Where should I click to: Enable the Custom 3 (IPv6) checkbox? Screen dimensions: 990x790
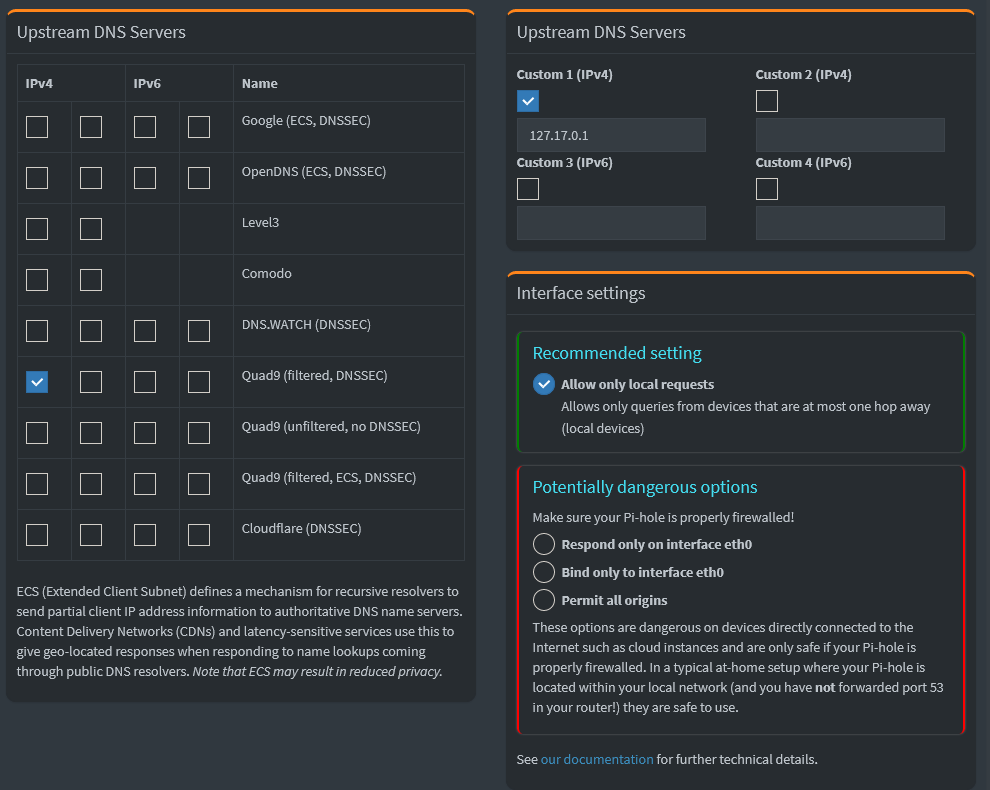pos(528,189)
